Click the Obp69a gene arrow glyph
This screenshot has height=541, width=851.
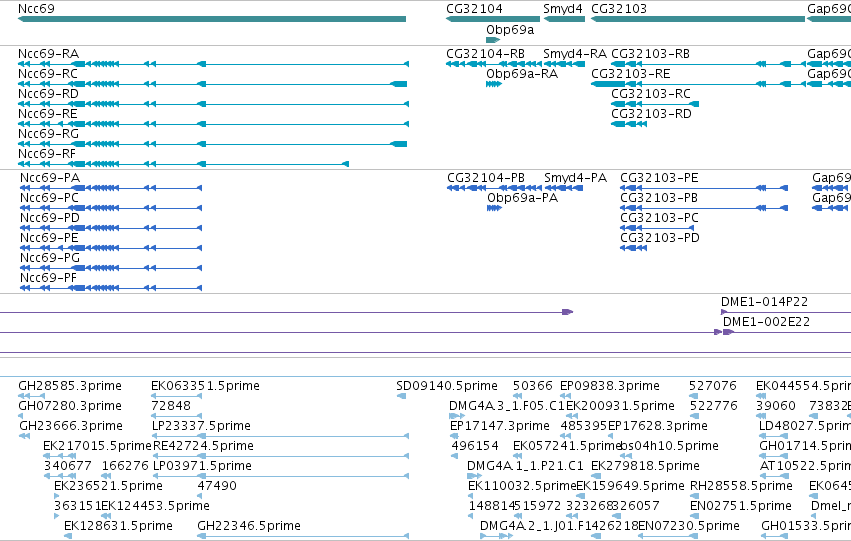tap(493, 40)
